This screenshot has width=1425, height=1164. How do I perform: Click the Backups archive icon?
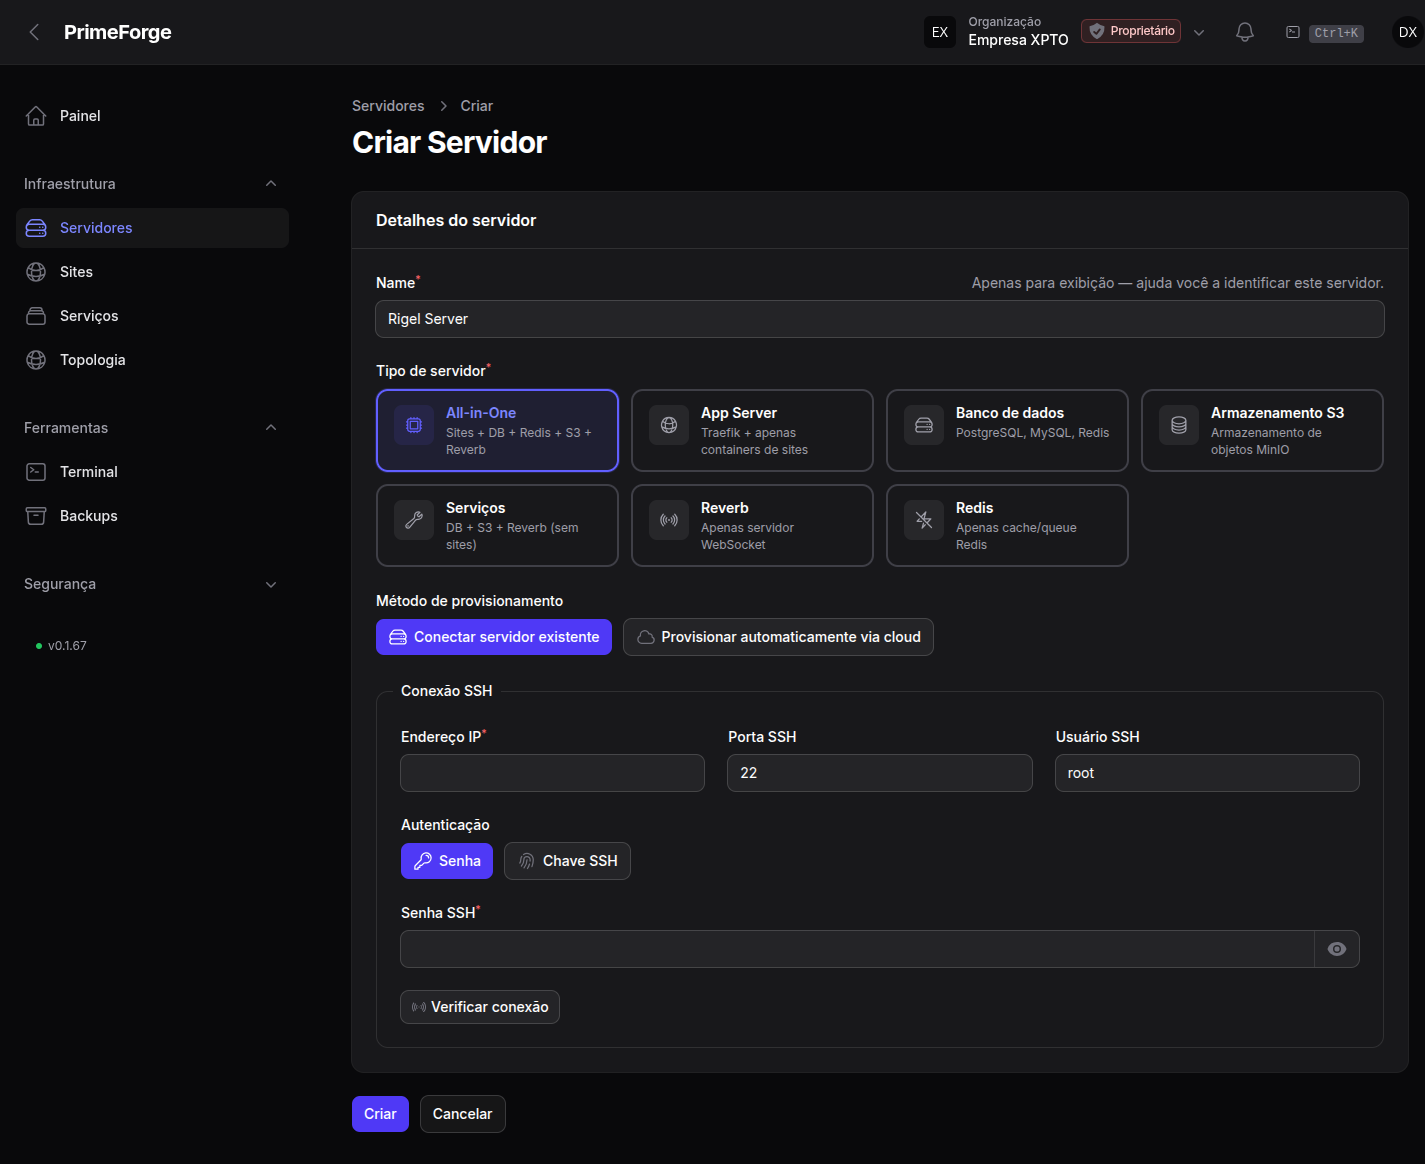tap(36, 516)
